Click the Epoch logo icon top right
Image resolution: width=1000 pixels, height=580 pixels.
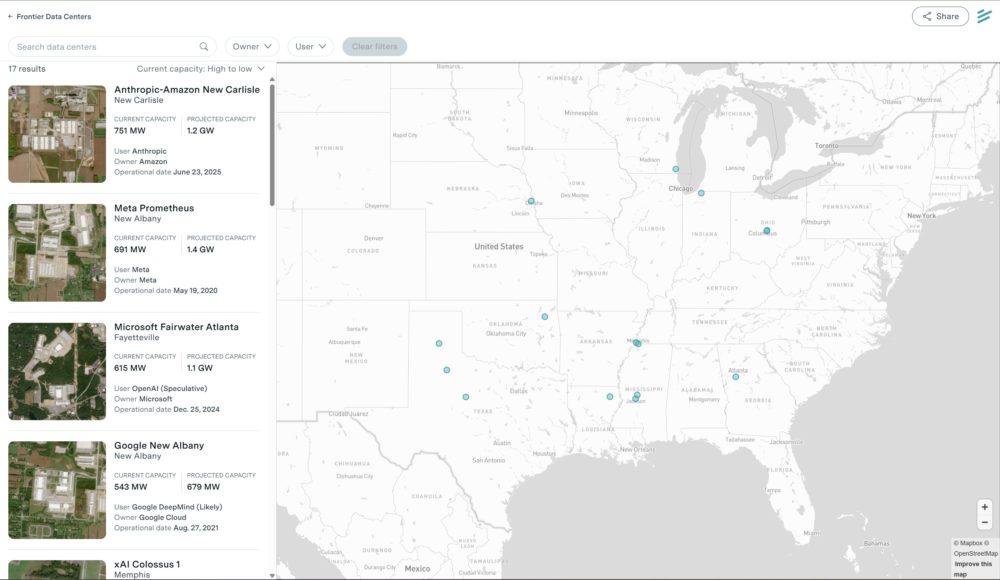click(984, 16)
